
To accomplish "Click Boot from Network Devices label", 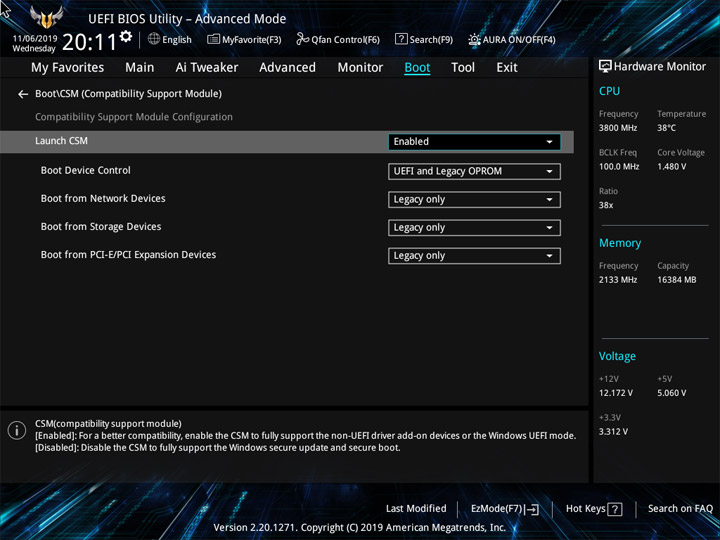I will pyautogui.click(x=103, y=198).
